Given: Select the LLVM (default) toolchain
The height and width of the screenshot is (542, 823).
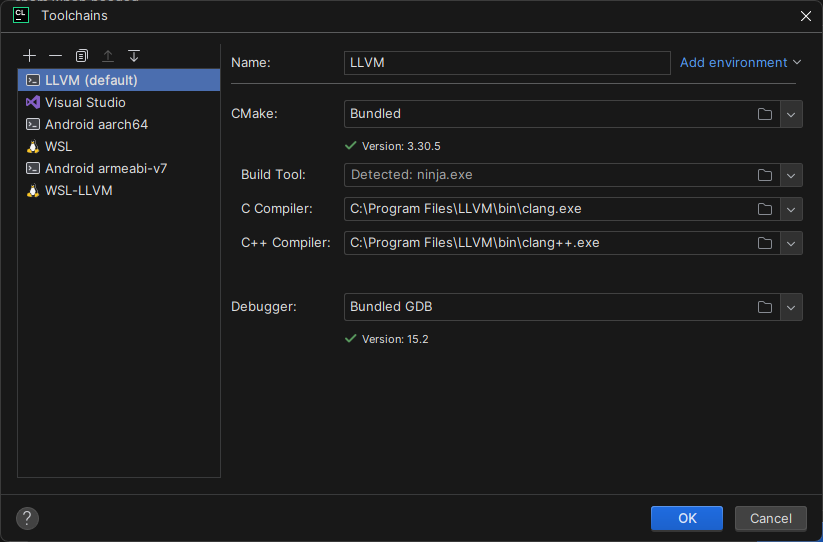Looking at the screenshot, I should tap(119, 80).
